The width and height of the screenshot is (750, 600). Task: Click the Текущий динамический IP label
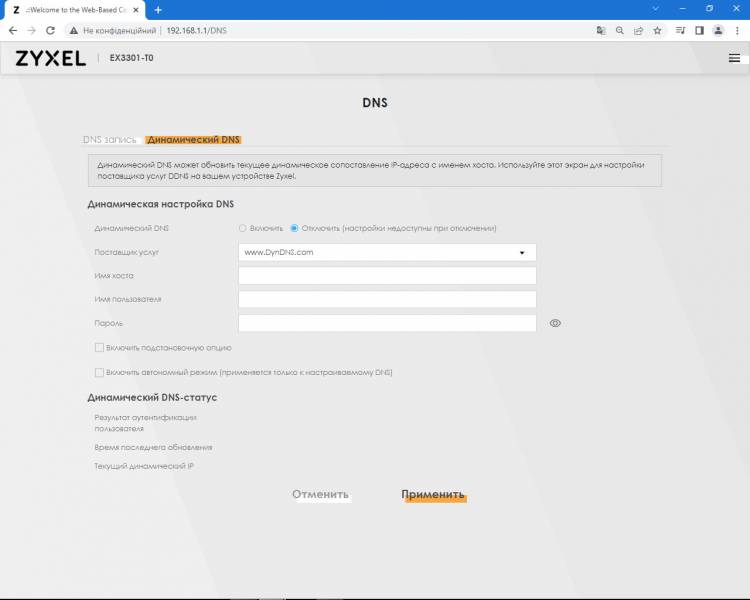tap(144, 466)
